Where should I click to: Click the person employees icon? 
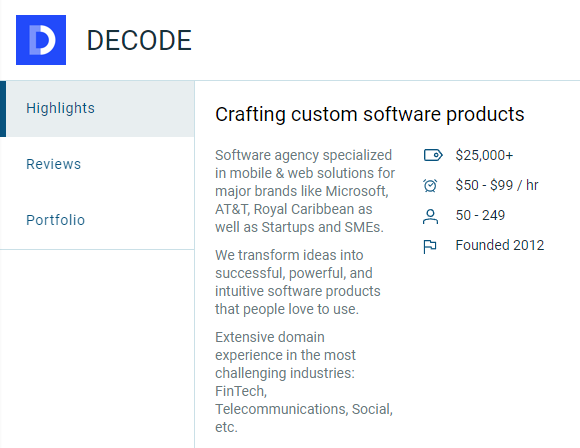pos(430,216)
